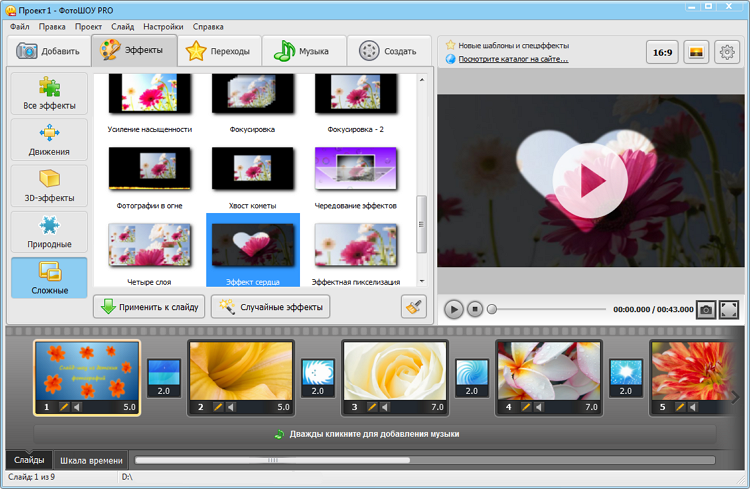Open the Справка menu
Screen dimensions: 750x489
(x=208, y=27)
